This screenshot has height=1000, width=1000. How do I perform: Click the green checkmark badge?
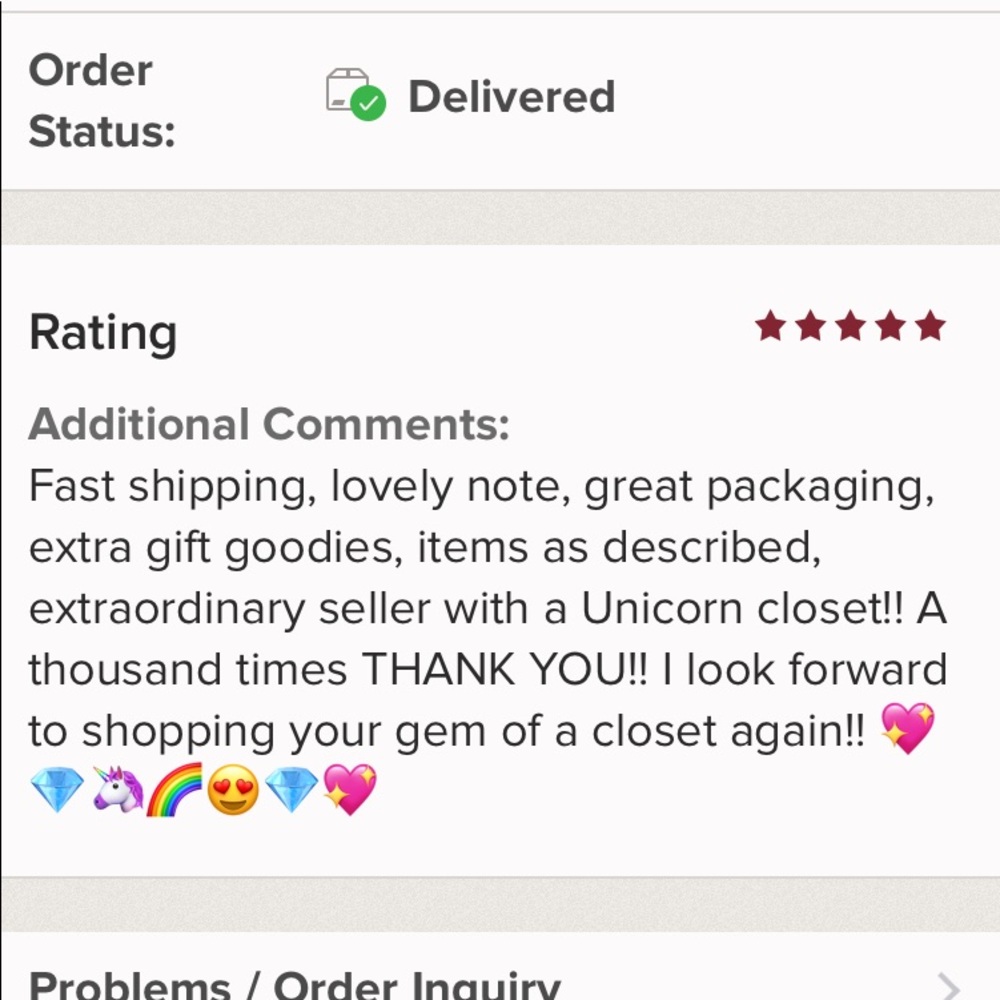tap(372, 104)
